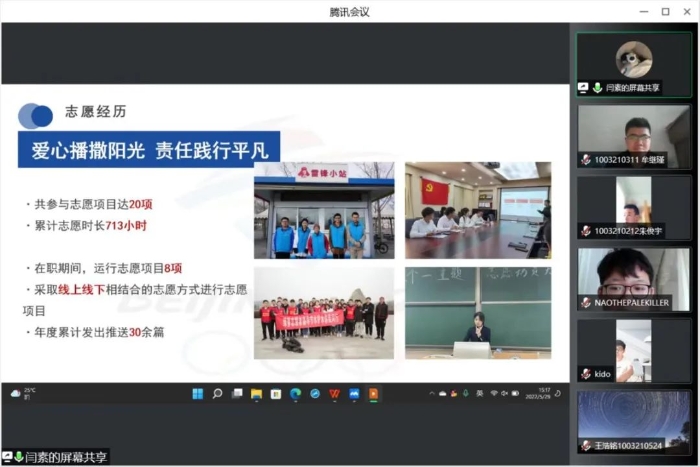Select the video tile of 1003210311
This screenshot has width=700, height=467.
tap(634, 137)
